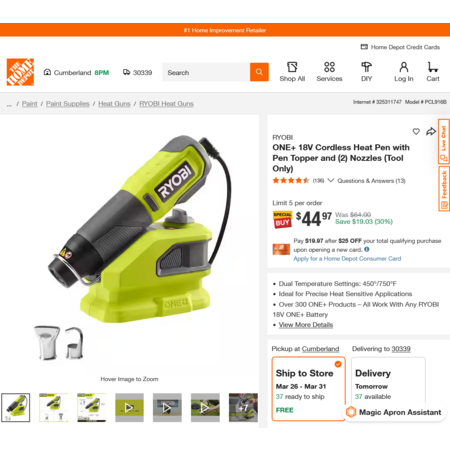Click into the Search input field
This screenshot has width=450, height=450.
[x=206, y=72]
